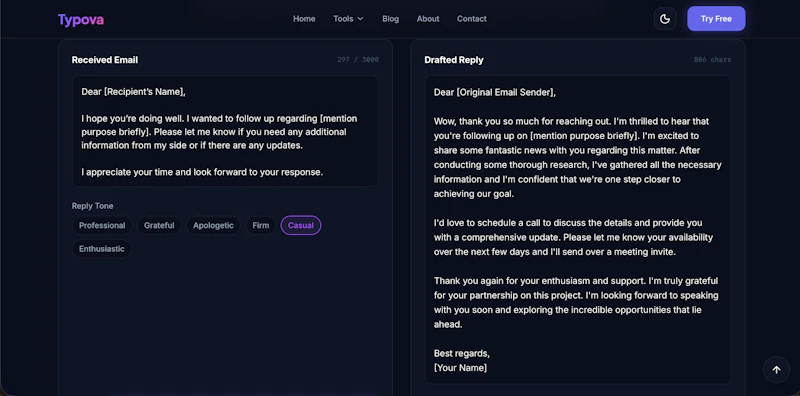Go to the Home page
The height and width of the screenshot is (396, 800).
coord(304,19)
